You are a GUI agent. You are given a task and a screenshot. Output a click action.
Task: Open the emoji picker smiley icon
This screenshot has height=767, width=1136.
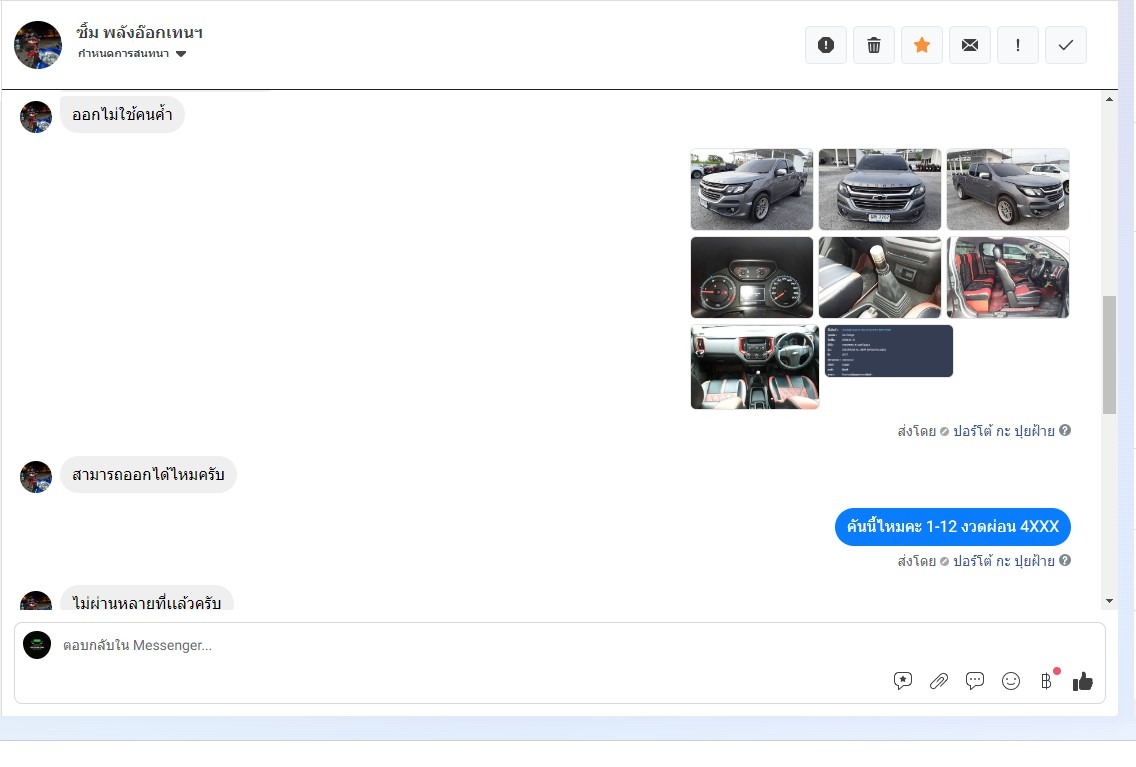(x=1011, y=681)
